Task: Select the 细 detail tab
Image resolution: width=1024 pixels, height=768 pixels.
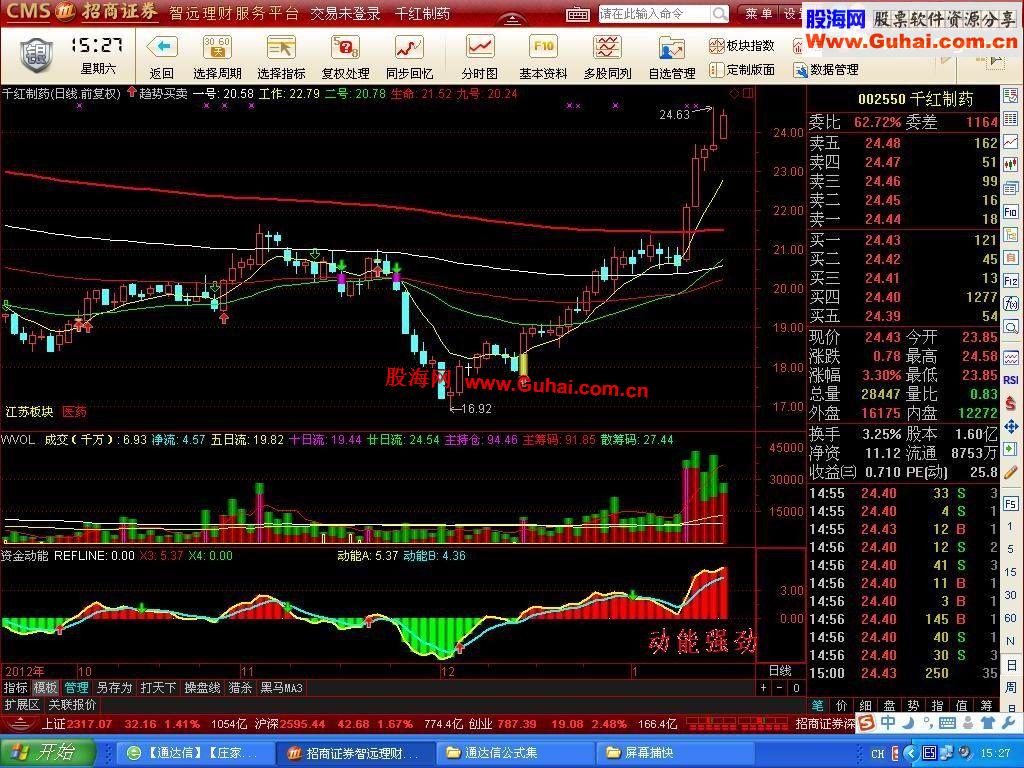Action: pyautogui.click(x=866, y=705)
